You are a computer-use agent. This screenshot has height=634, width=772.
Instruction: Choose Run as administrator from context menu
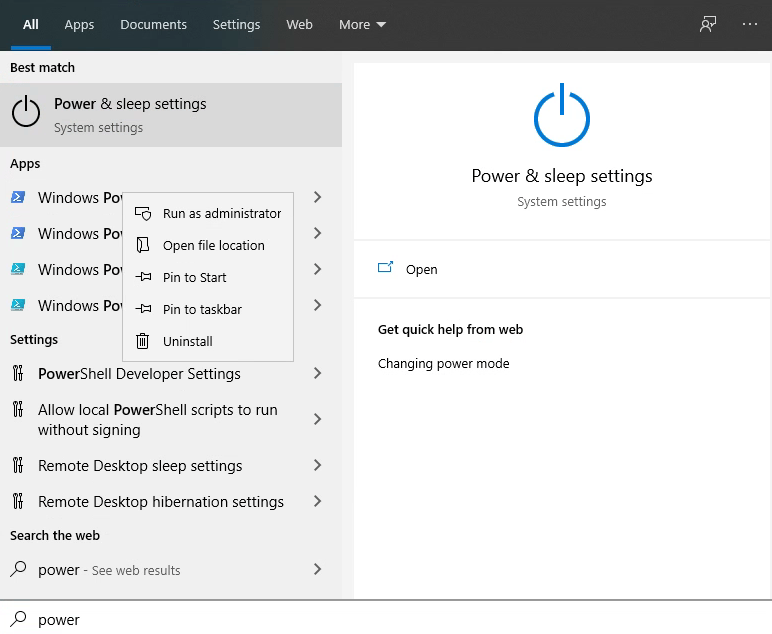(x=208, y=214)
